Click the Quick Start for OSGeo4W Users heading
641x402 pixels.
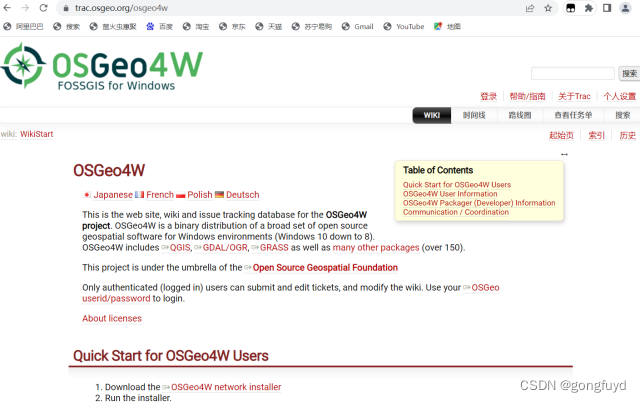pyautogui.click(x=171, y=356)
